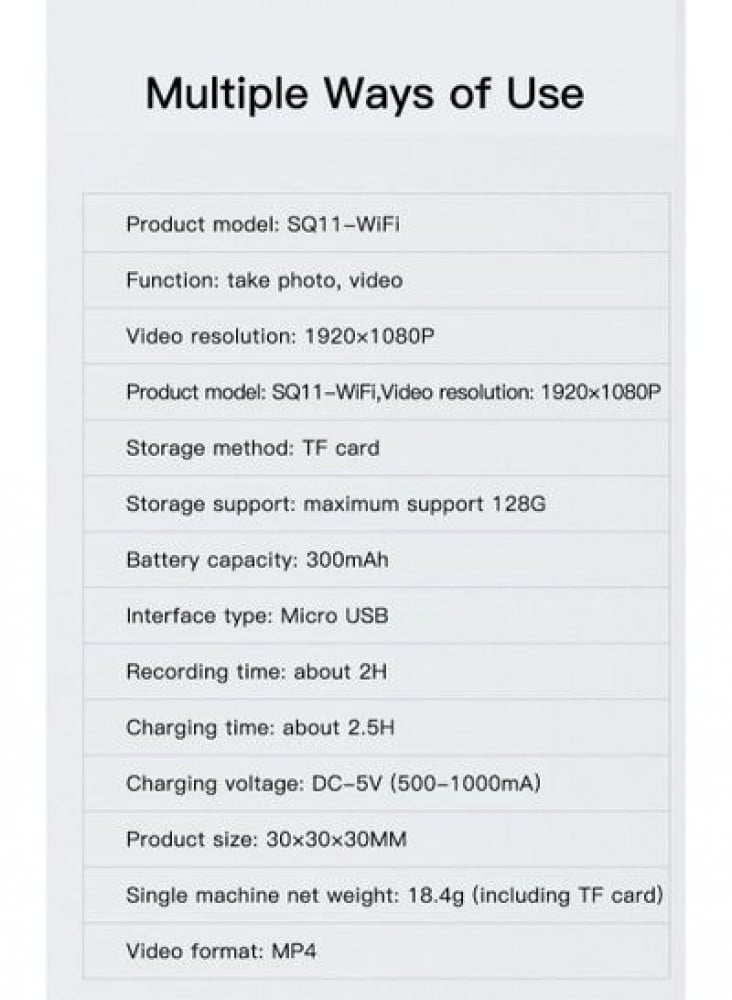Click the '128G' storage value

[518, 504]
